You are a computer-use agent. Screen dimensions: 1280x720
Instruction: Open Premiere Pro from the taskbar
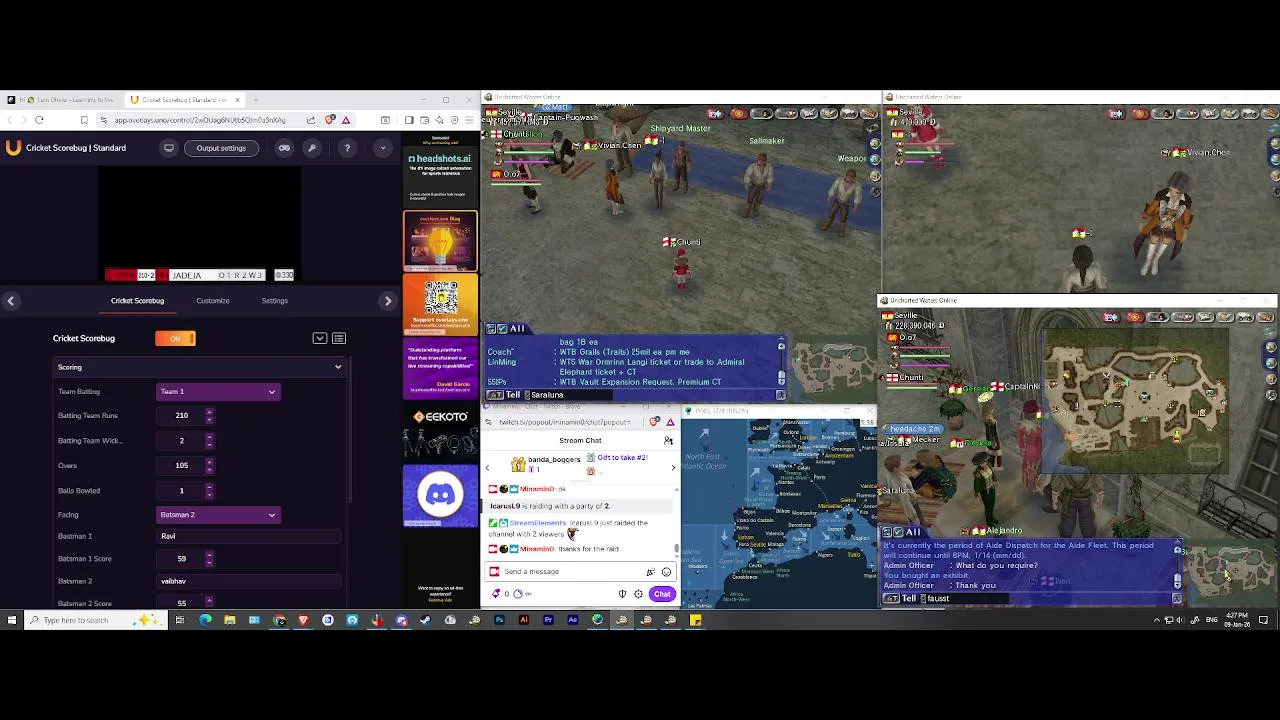tap(548, 620)
